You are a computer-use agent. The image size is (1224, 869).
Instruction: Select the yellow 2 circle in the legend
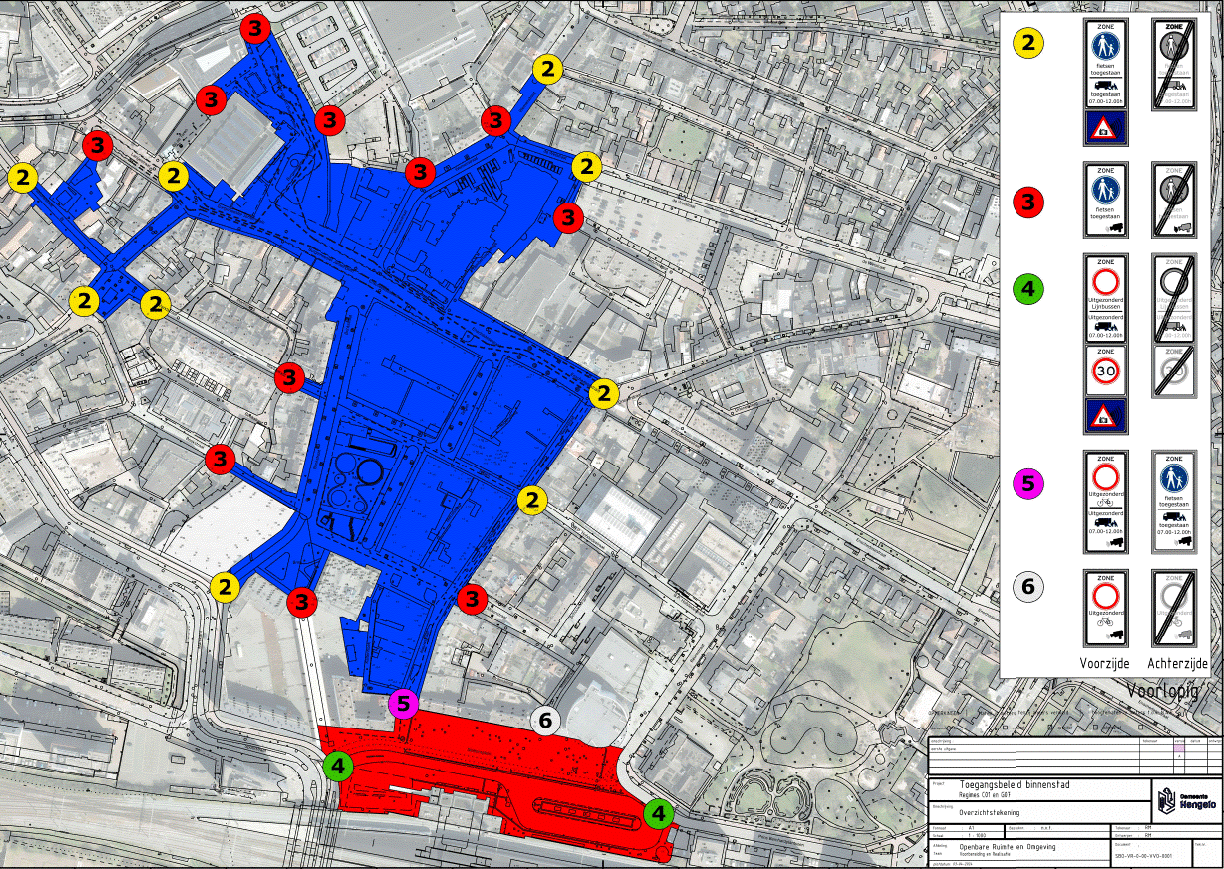[x=1028, y=43]
